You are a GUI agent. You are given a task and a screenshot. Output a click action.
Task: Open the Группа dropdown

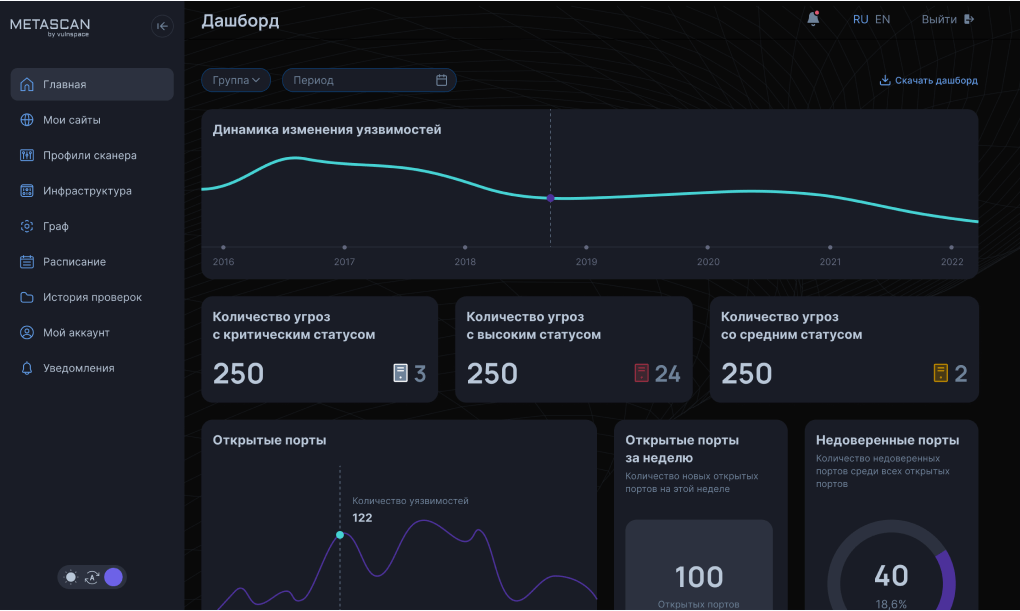tap(236, 80)
